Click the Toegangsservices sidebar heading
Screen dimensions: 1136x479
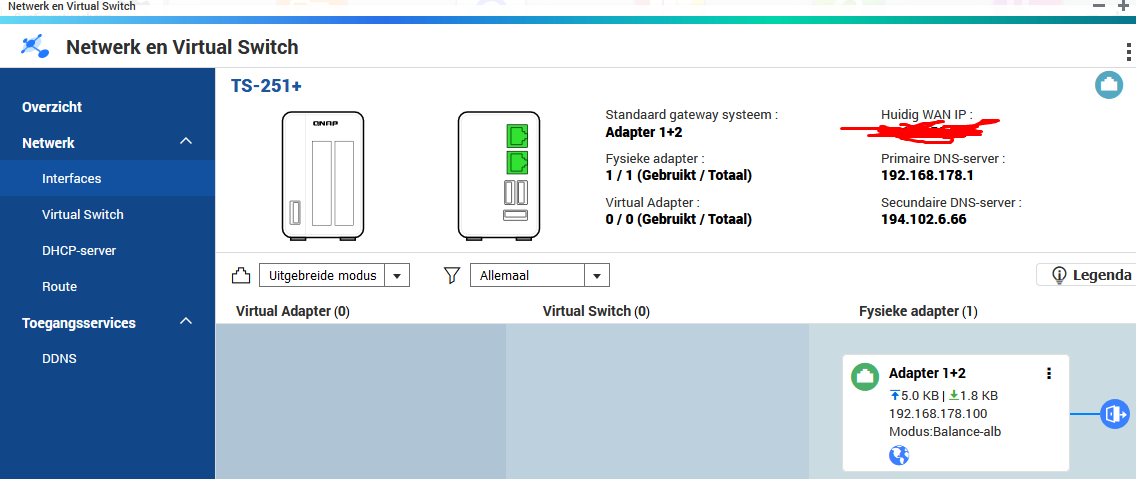coord(79,323)
